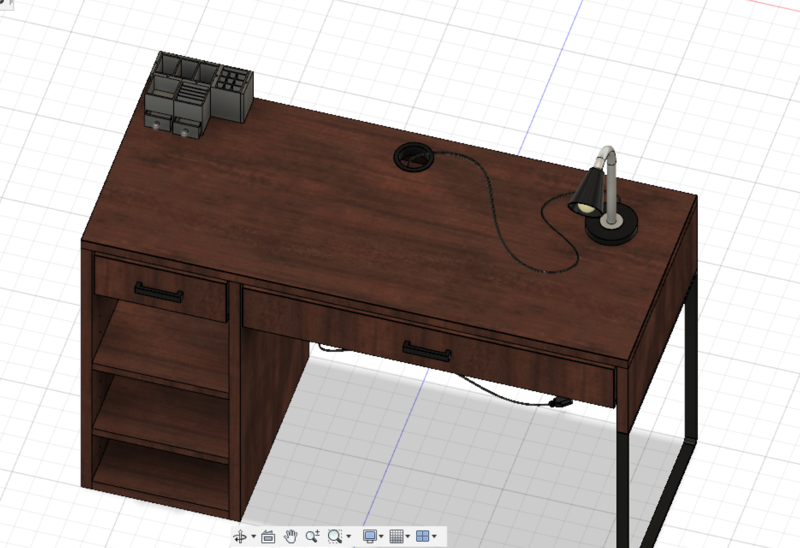This screenshot has height=548, width=800.
Task: Select the wide center drawer handle
Action: [x=427, y=351]
